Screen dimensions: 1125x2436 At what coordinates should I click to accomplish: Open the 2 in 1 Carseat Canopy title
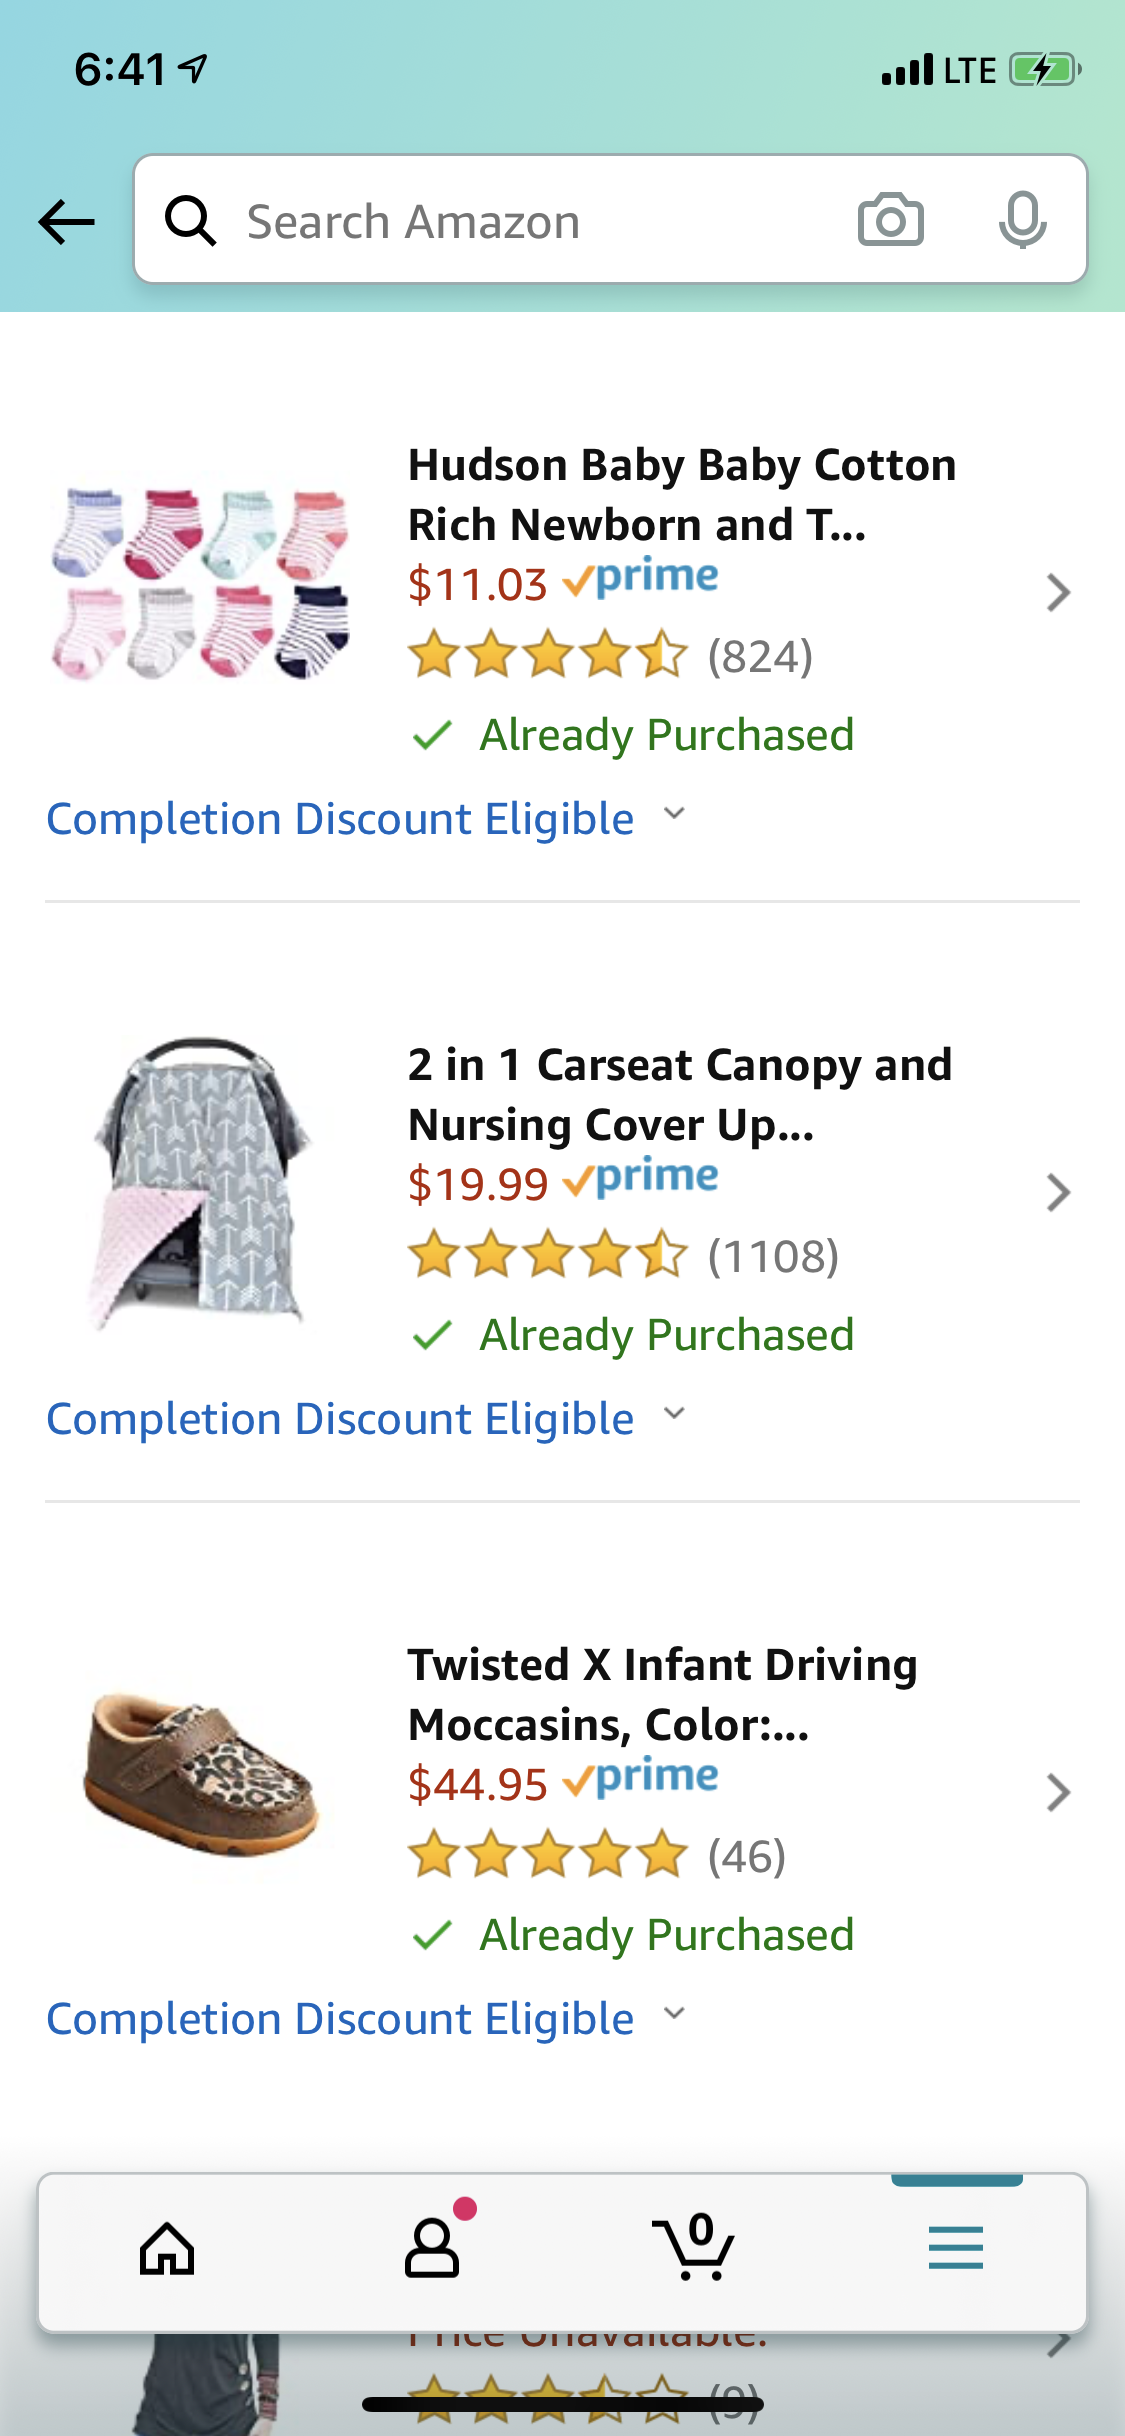click(679, 1094)
